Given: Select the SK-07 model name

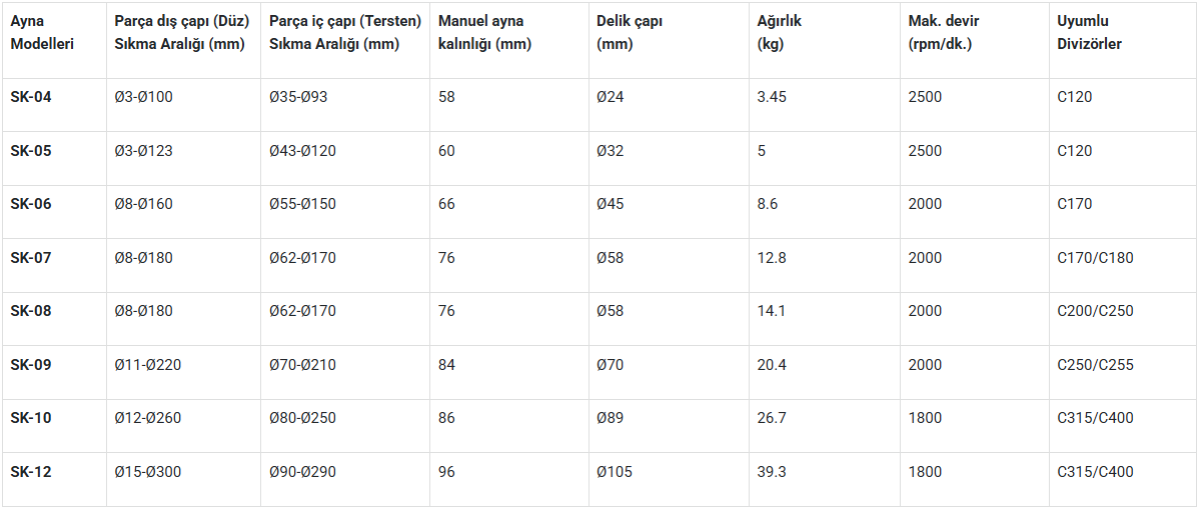Looking at the screenshot, I should pyautogui.click(x=31, y=258).
